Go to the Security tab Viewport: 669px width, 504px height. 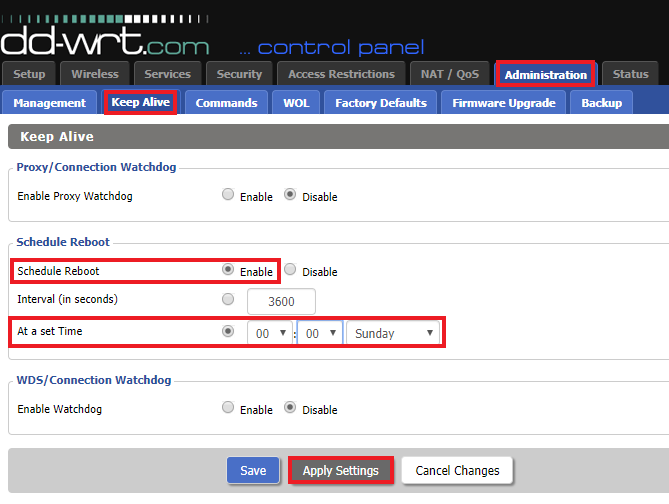239,74
